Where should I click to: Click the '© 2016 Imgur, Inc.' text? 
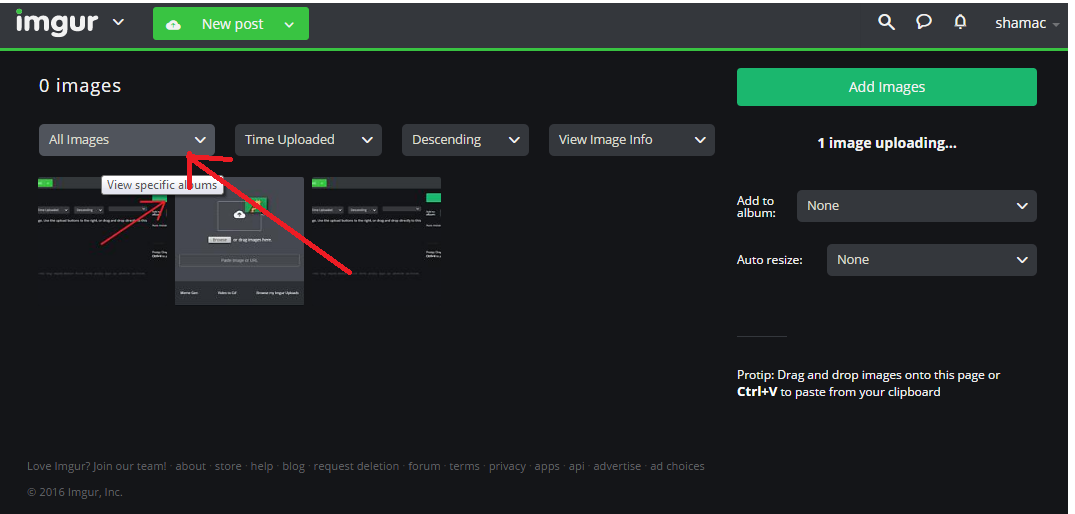75,492
